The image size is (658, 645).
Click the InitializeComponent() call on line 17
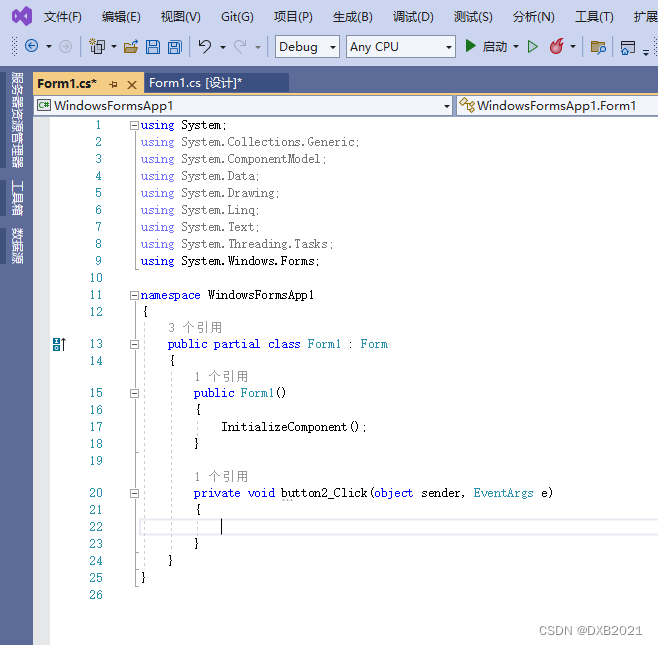pos(294,427)
